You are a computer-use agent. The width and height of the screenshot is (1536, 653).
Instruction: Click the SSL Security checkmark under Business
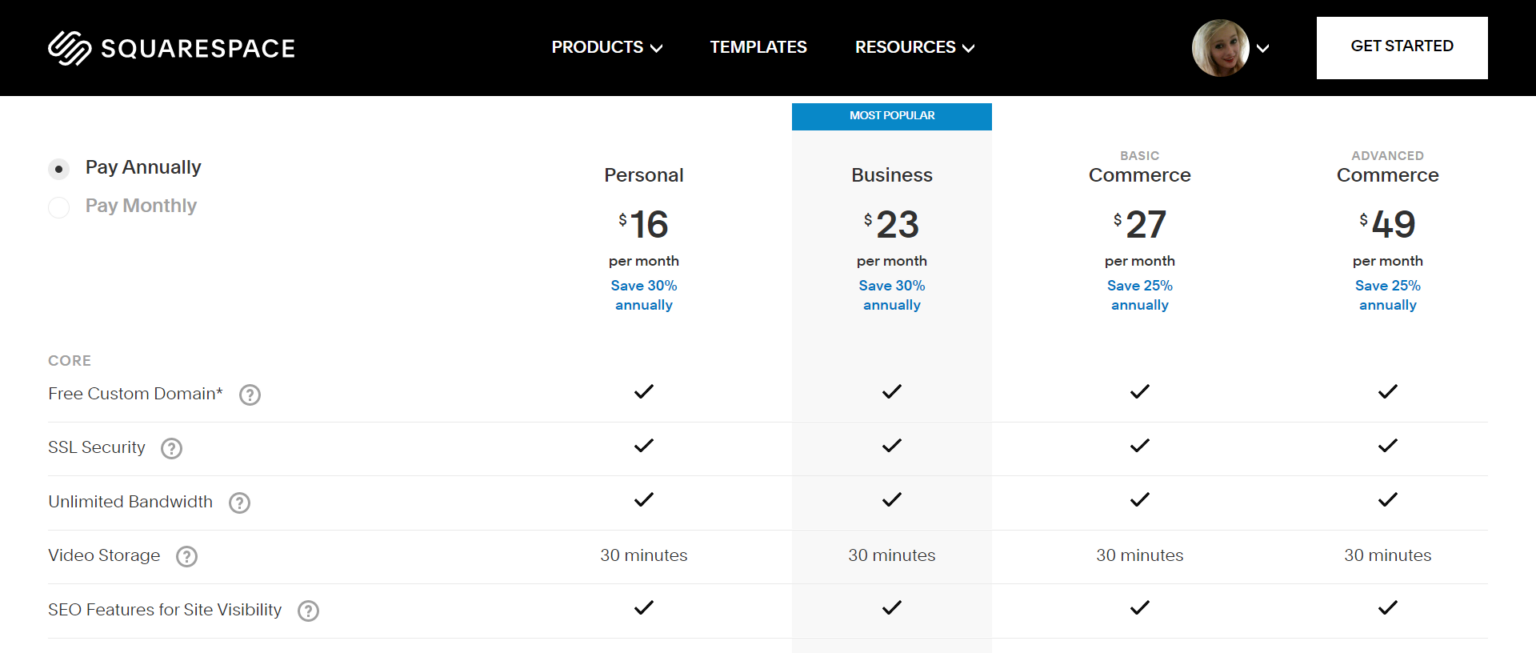(x=891, y=446)
